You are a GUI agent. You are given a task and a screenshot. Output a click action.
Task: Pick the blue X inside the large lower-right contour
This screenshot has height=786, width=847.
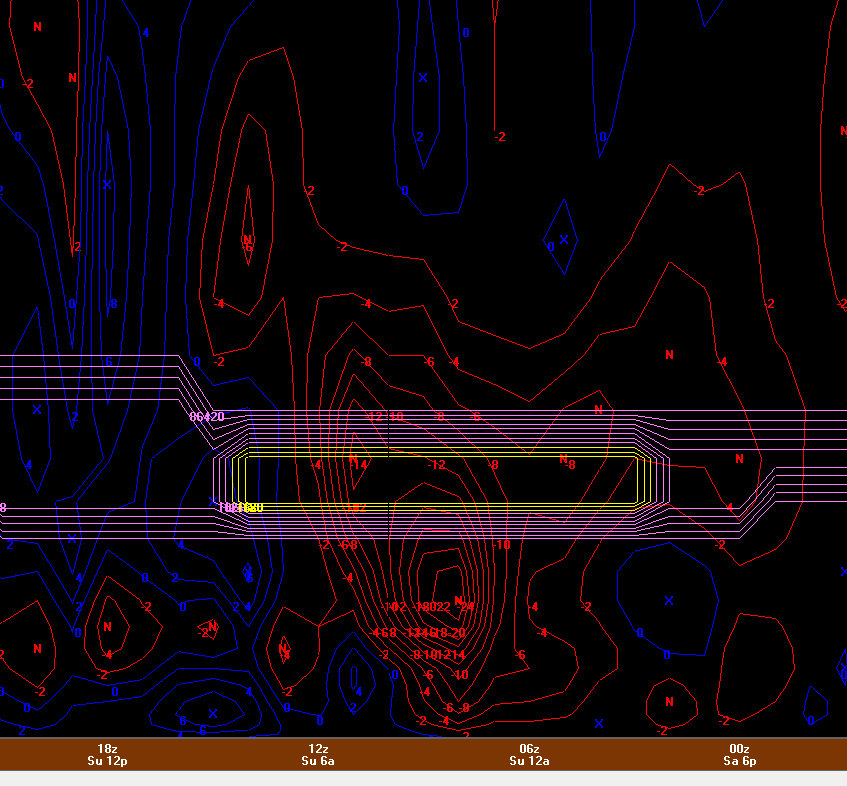pos(669,601)
